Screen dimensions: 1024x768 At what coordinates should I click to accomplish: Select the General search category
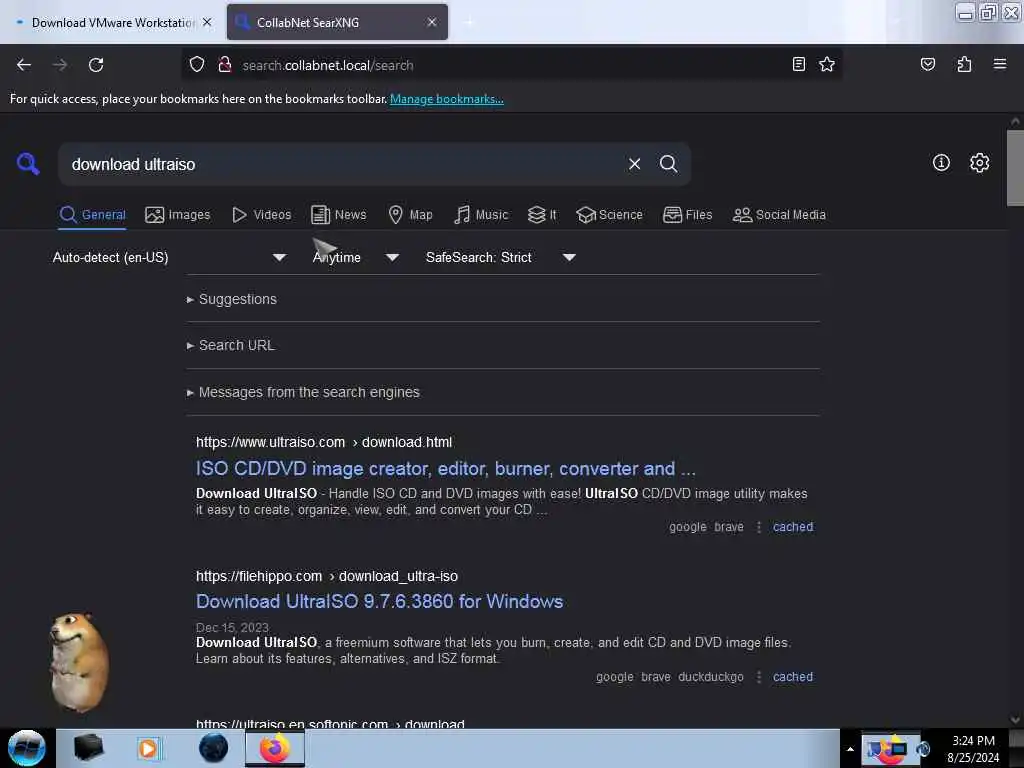coord(92,215)
